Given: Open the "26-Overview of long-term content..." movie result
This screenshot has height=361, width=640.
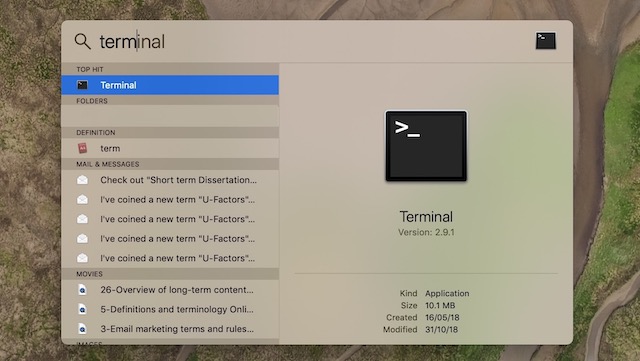Looking at the screenshot, I should tap(170, 290).
